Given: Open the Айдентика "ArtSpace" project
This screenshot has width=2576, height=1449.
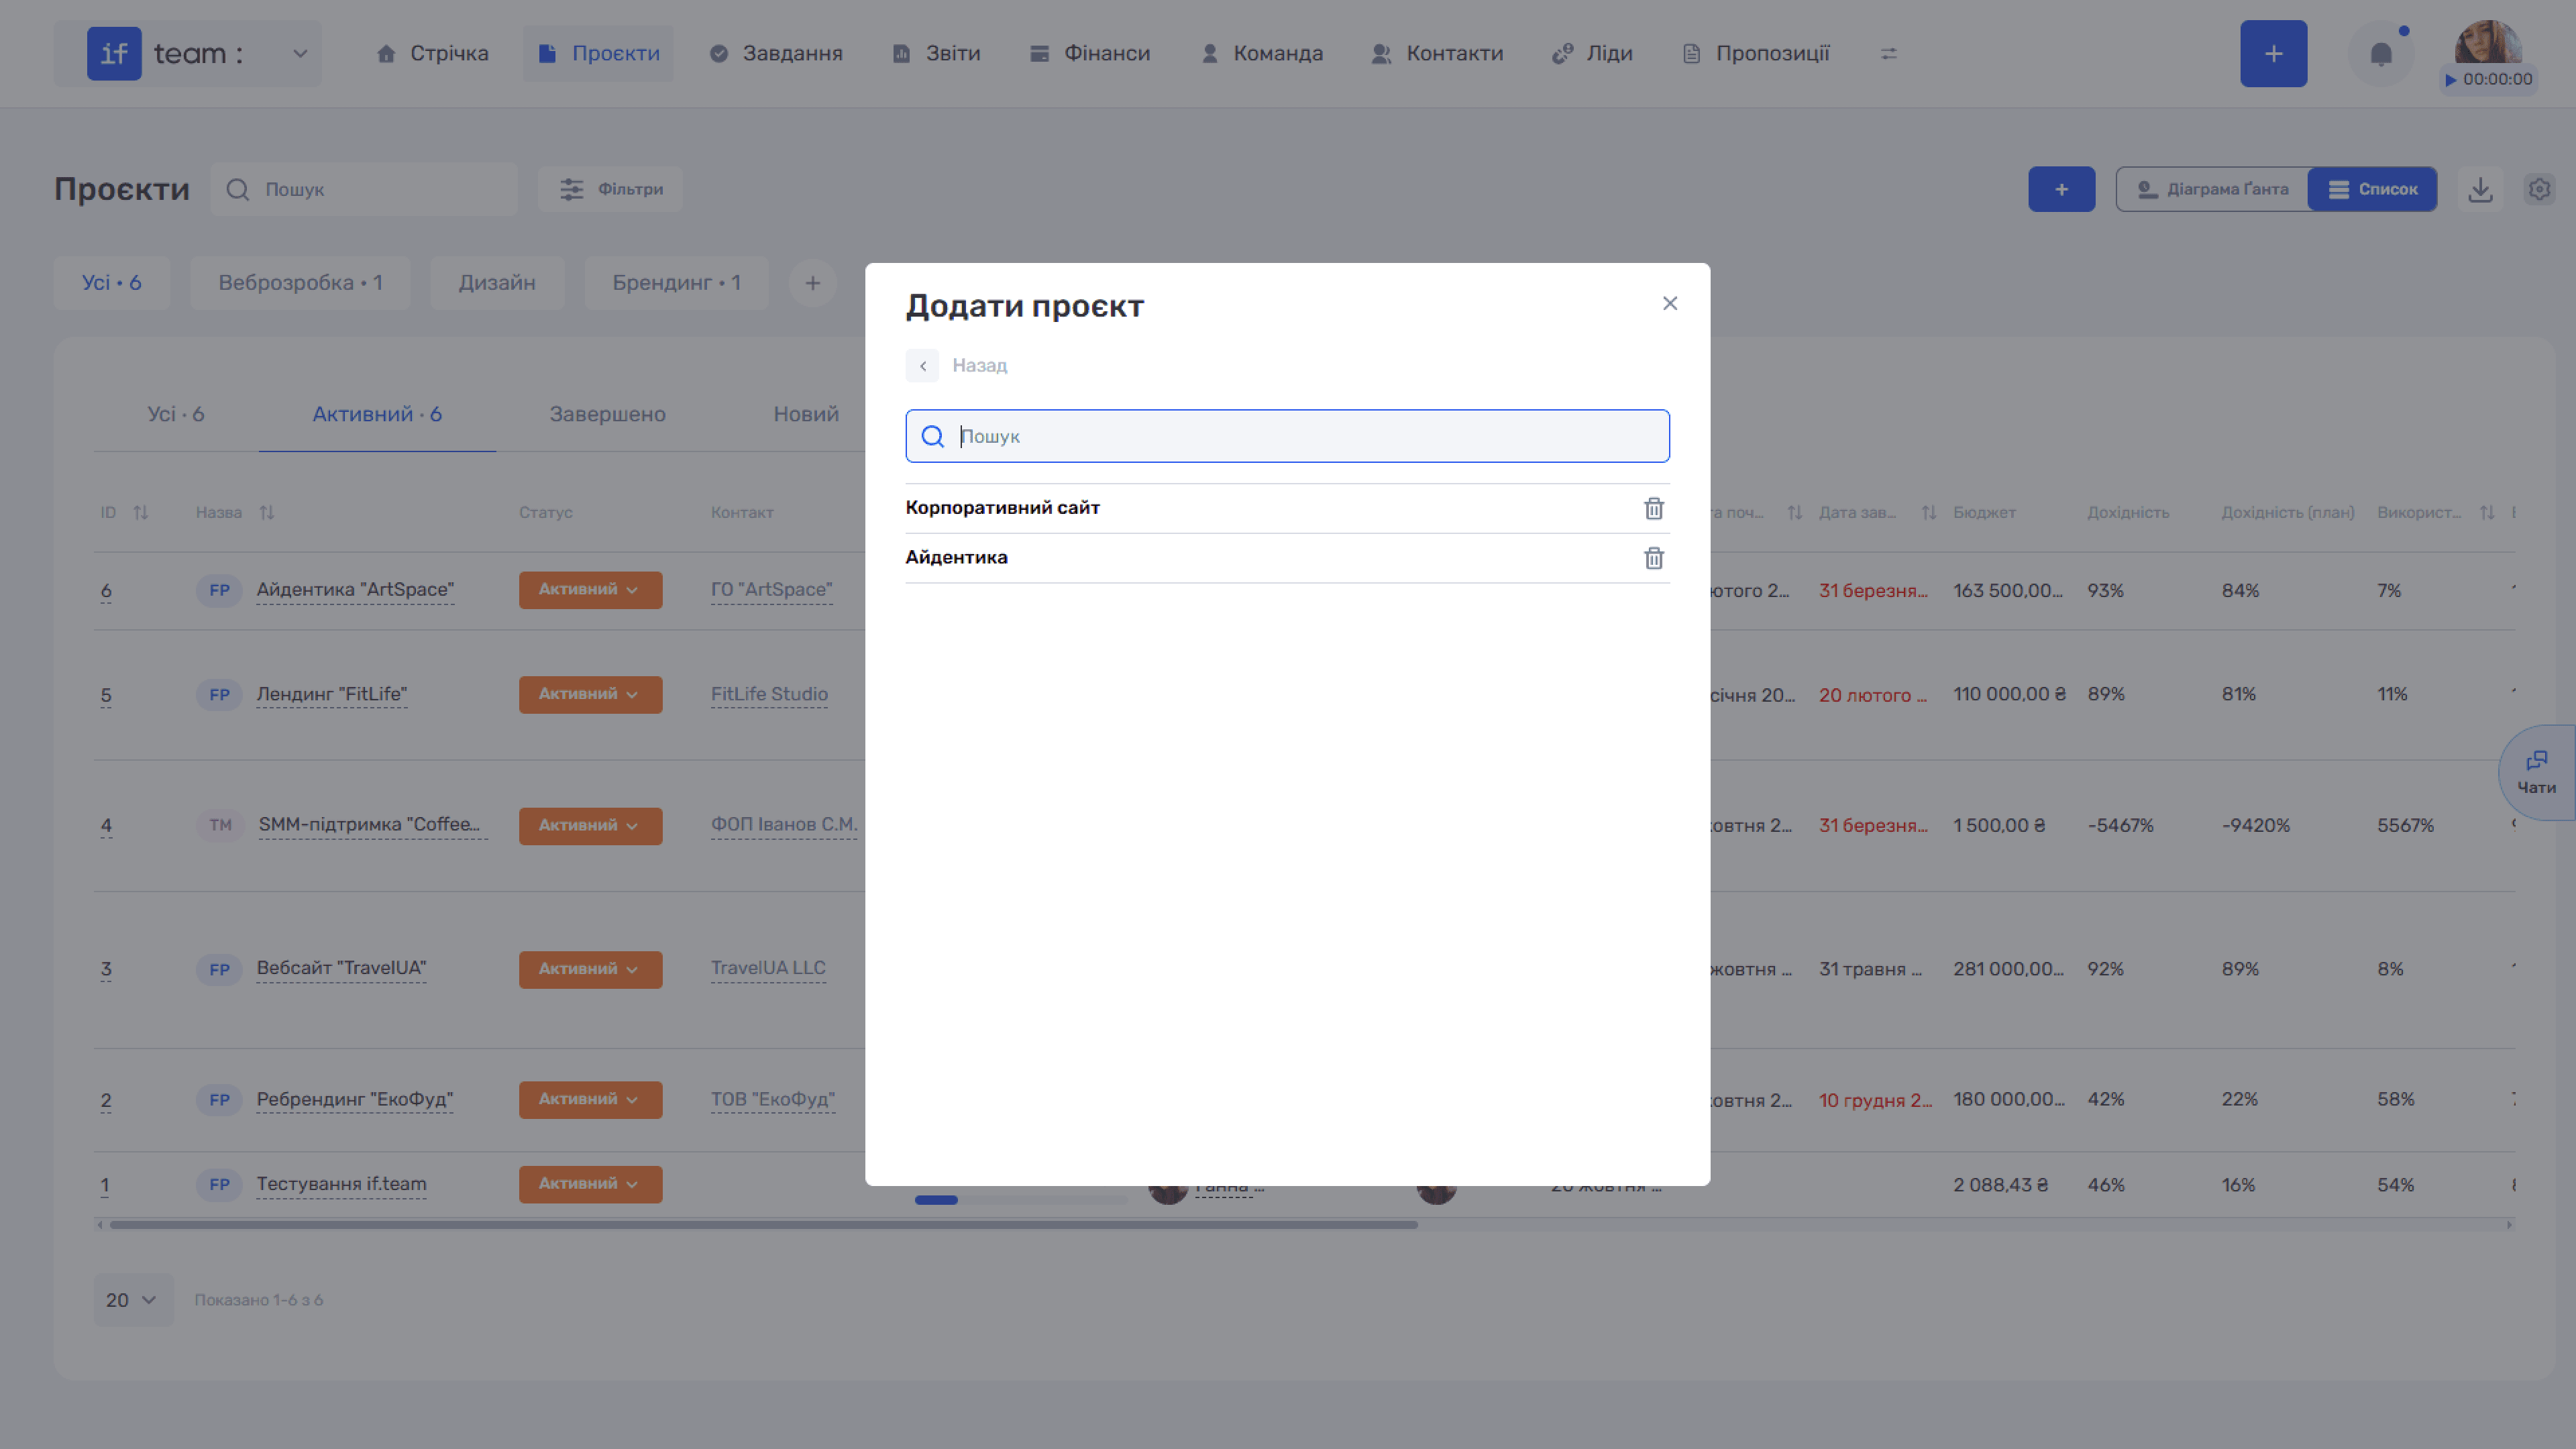Looking at the screenshot, I should tap(355, 590).
